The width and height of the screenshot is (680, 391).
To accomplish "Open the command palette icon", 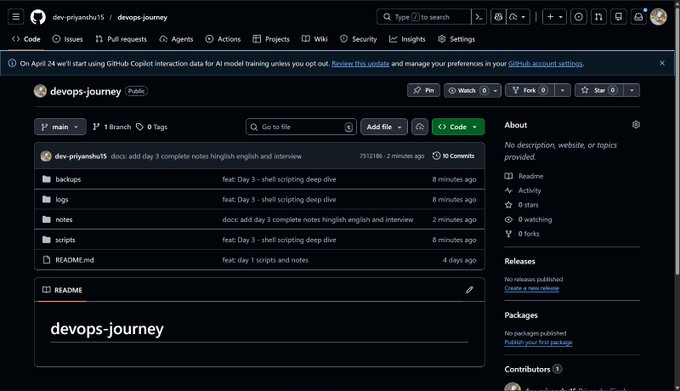I will [479, 17].
